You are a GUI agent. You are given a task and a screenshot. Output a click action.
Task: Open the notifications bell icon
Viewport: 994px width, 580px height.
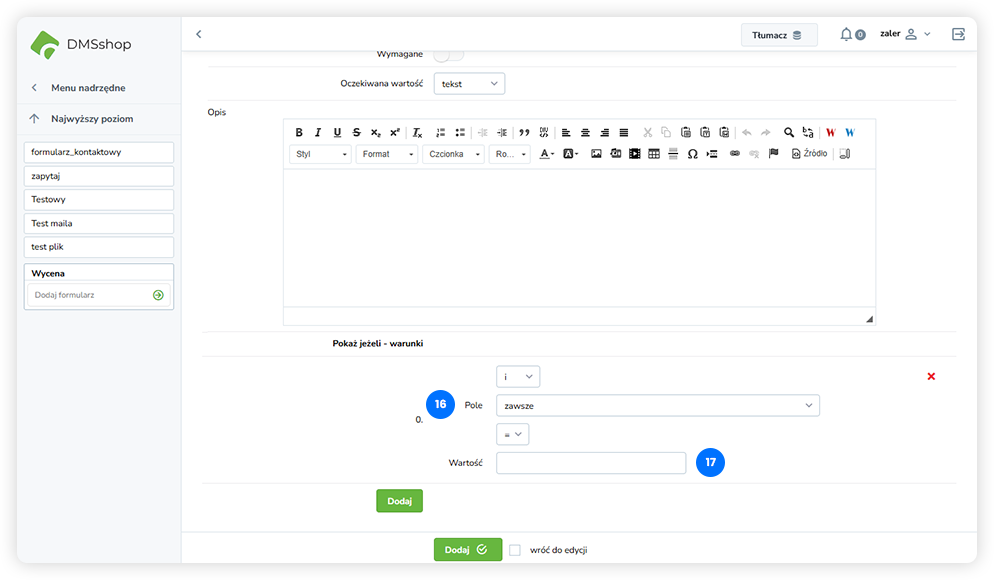click(x=846, y=34)
